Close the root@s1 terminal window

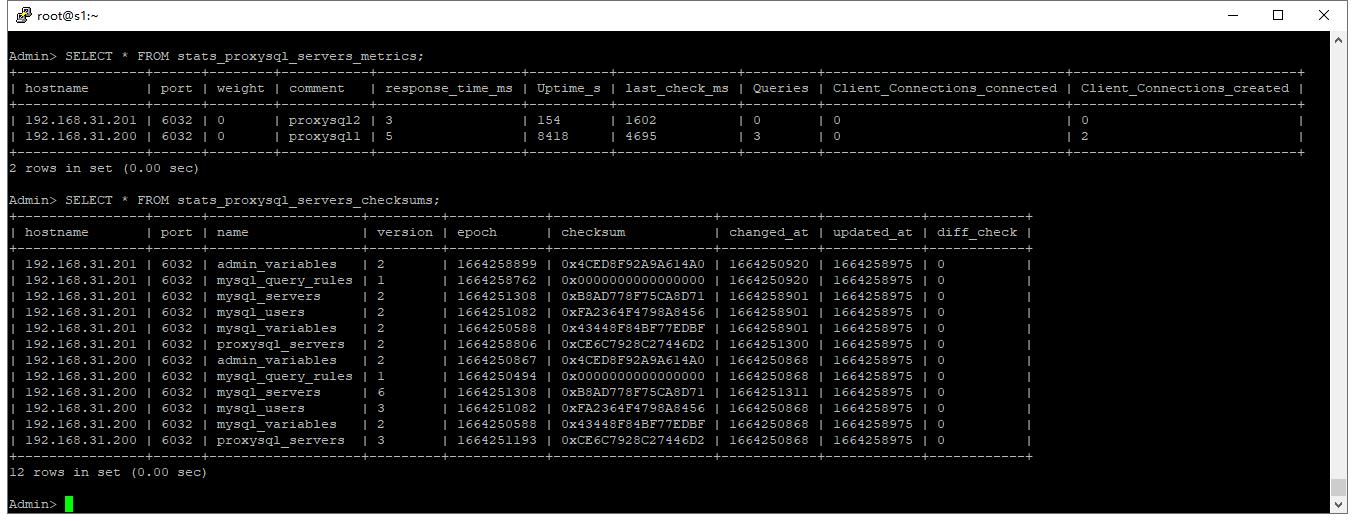(x=1324, y=15)
